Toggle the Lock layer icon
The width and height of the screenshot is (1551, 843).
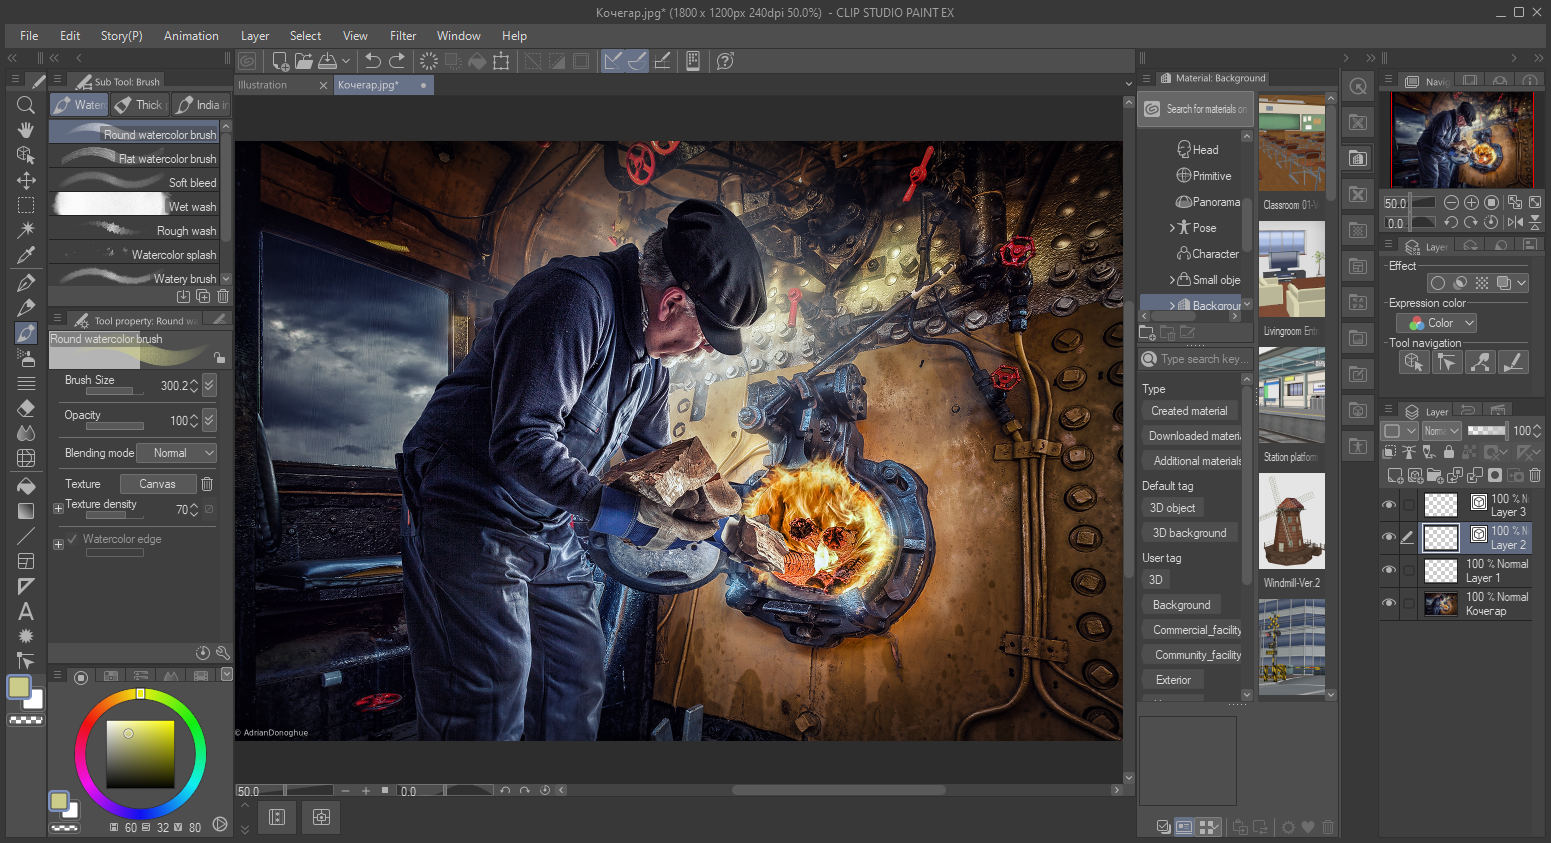pyautogui.click(x=1448, y=452)
